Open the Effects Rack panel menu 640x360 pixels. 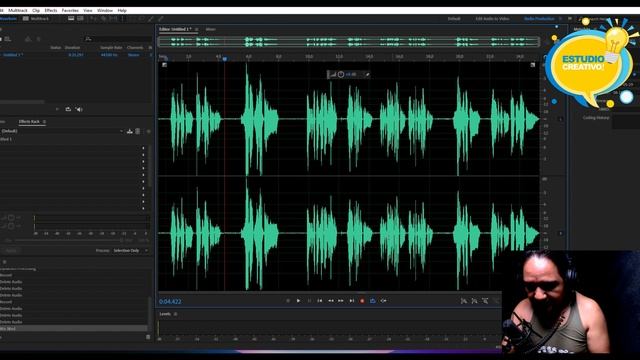click(44, 122)
